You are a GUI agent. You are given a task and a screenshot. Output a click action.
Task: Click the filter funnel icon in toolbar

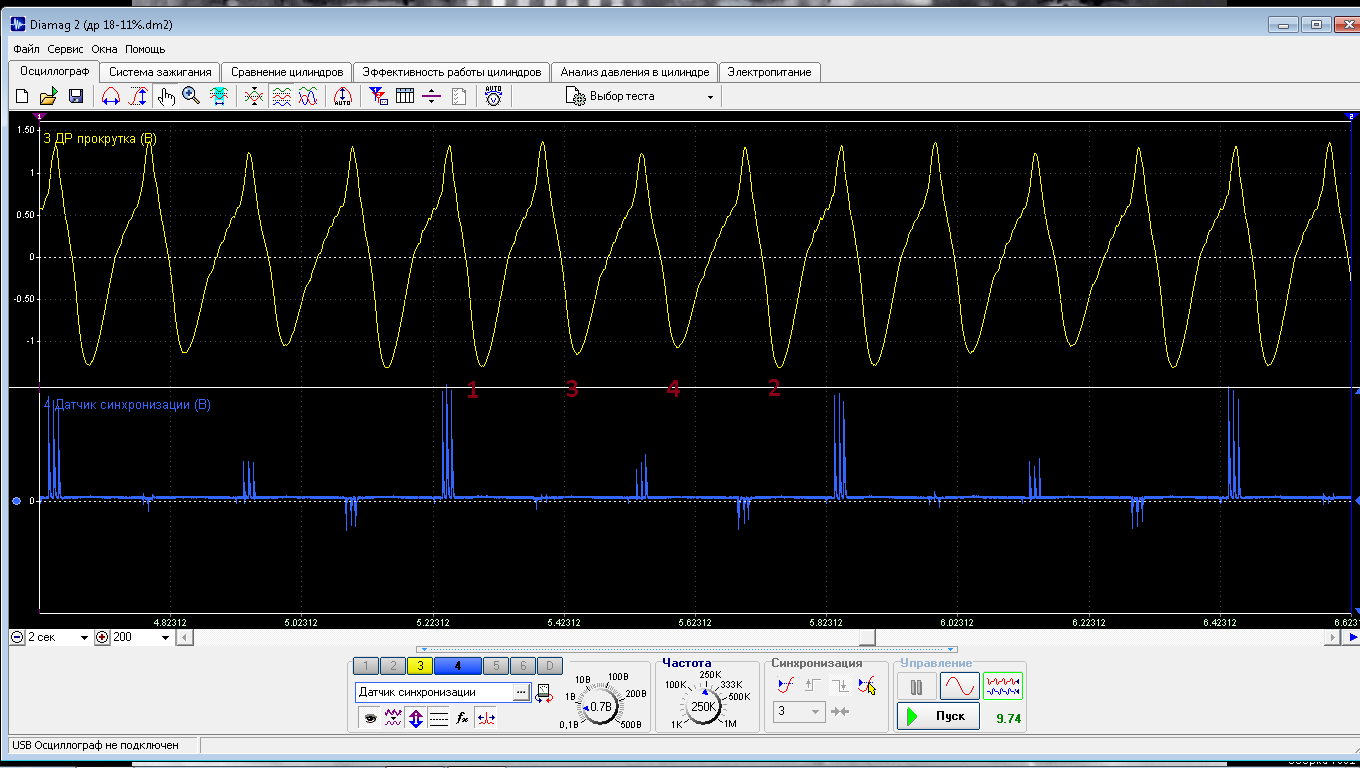coord(378,96)
